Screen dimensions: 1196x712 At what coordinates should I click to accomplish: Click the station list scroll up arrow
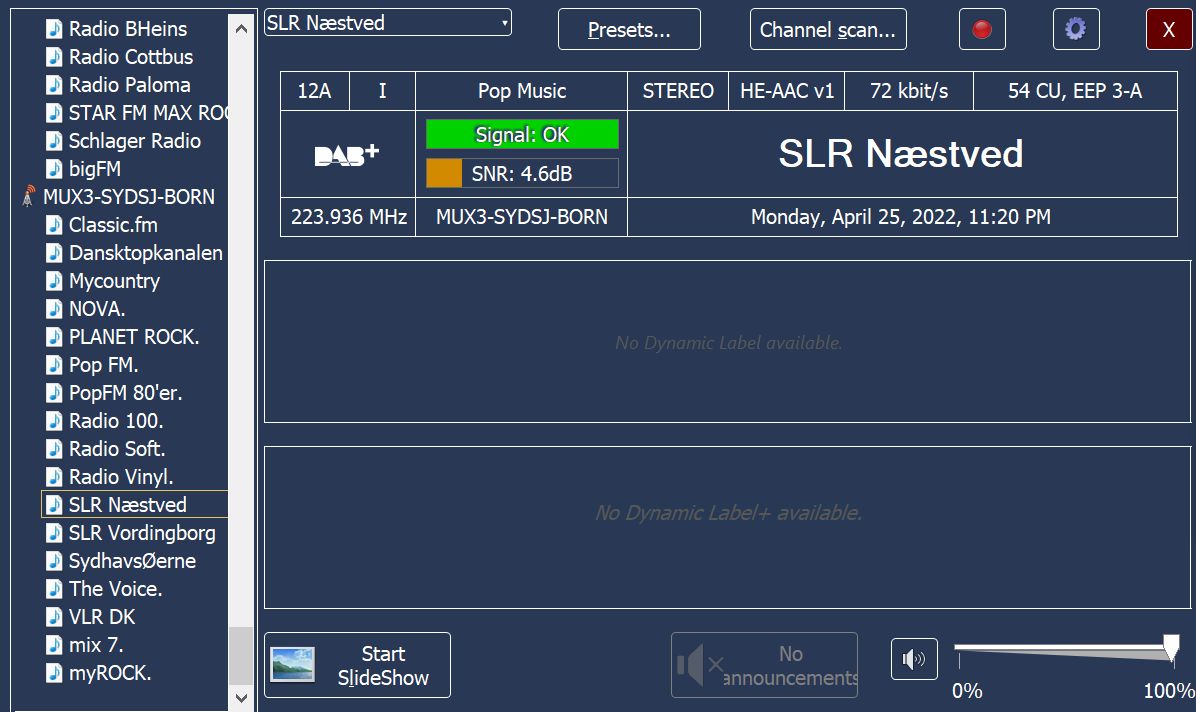click(x=241, y=29)
